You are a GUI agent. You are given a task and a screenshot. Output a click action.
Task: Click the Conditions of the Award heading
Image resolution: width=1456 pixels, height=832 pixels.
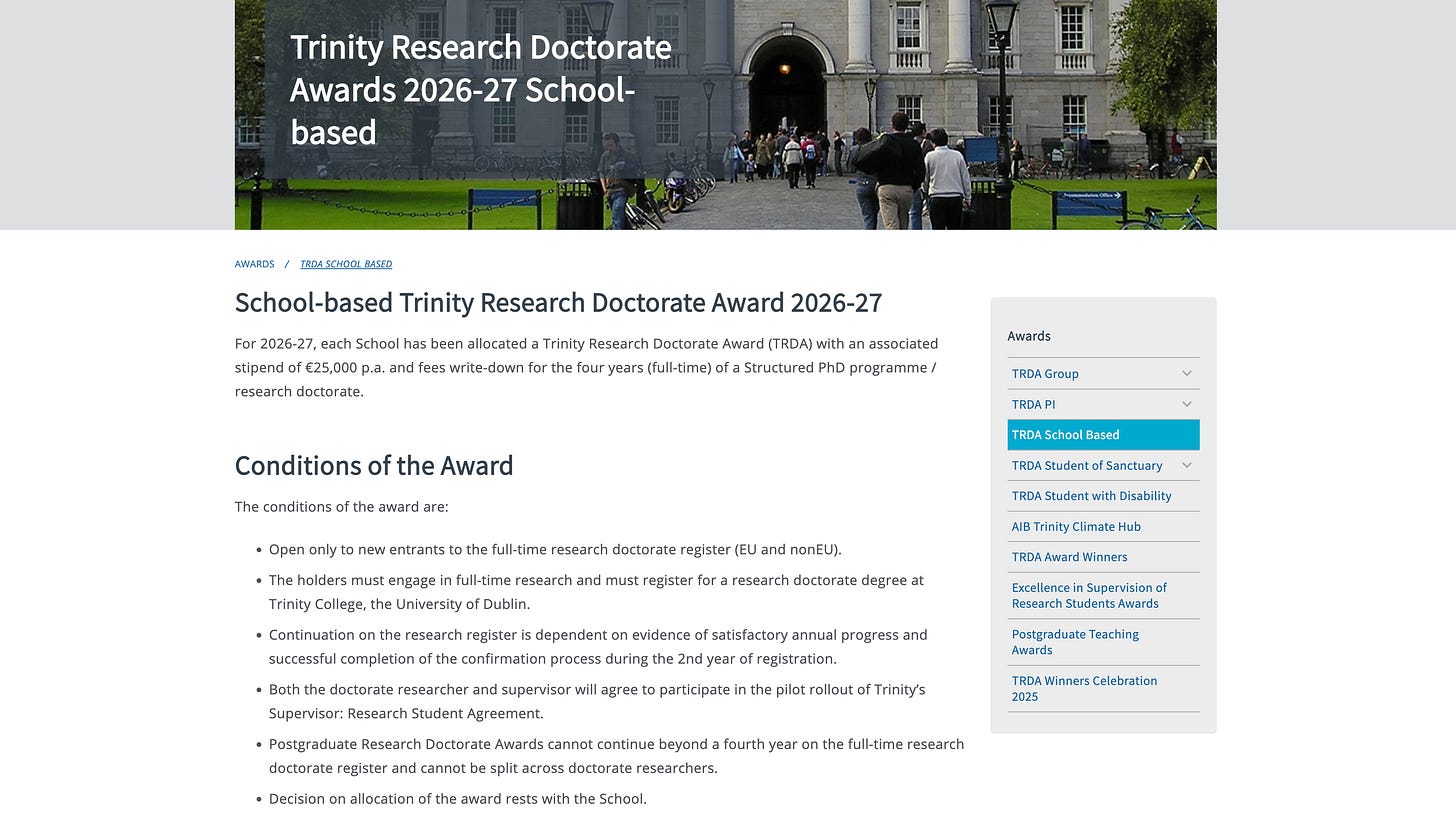click(374, 466)
